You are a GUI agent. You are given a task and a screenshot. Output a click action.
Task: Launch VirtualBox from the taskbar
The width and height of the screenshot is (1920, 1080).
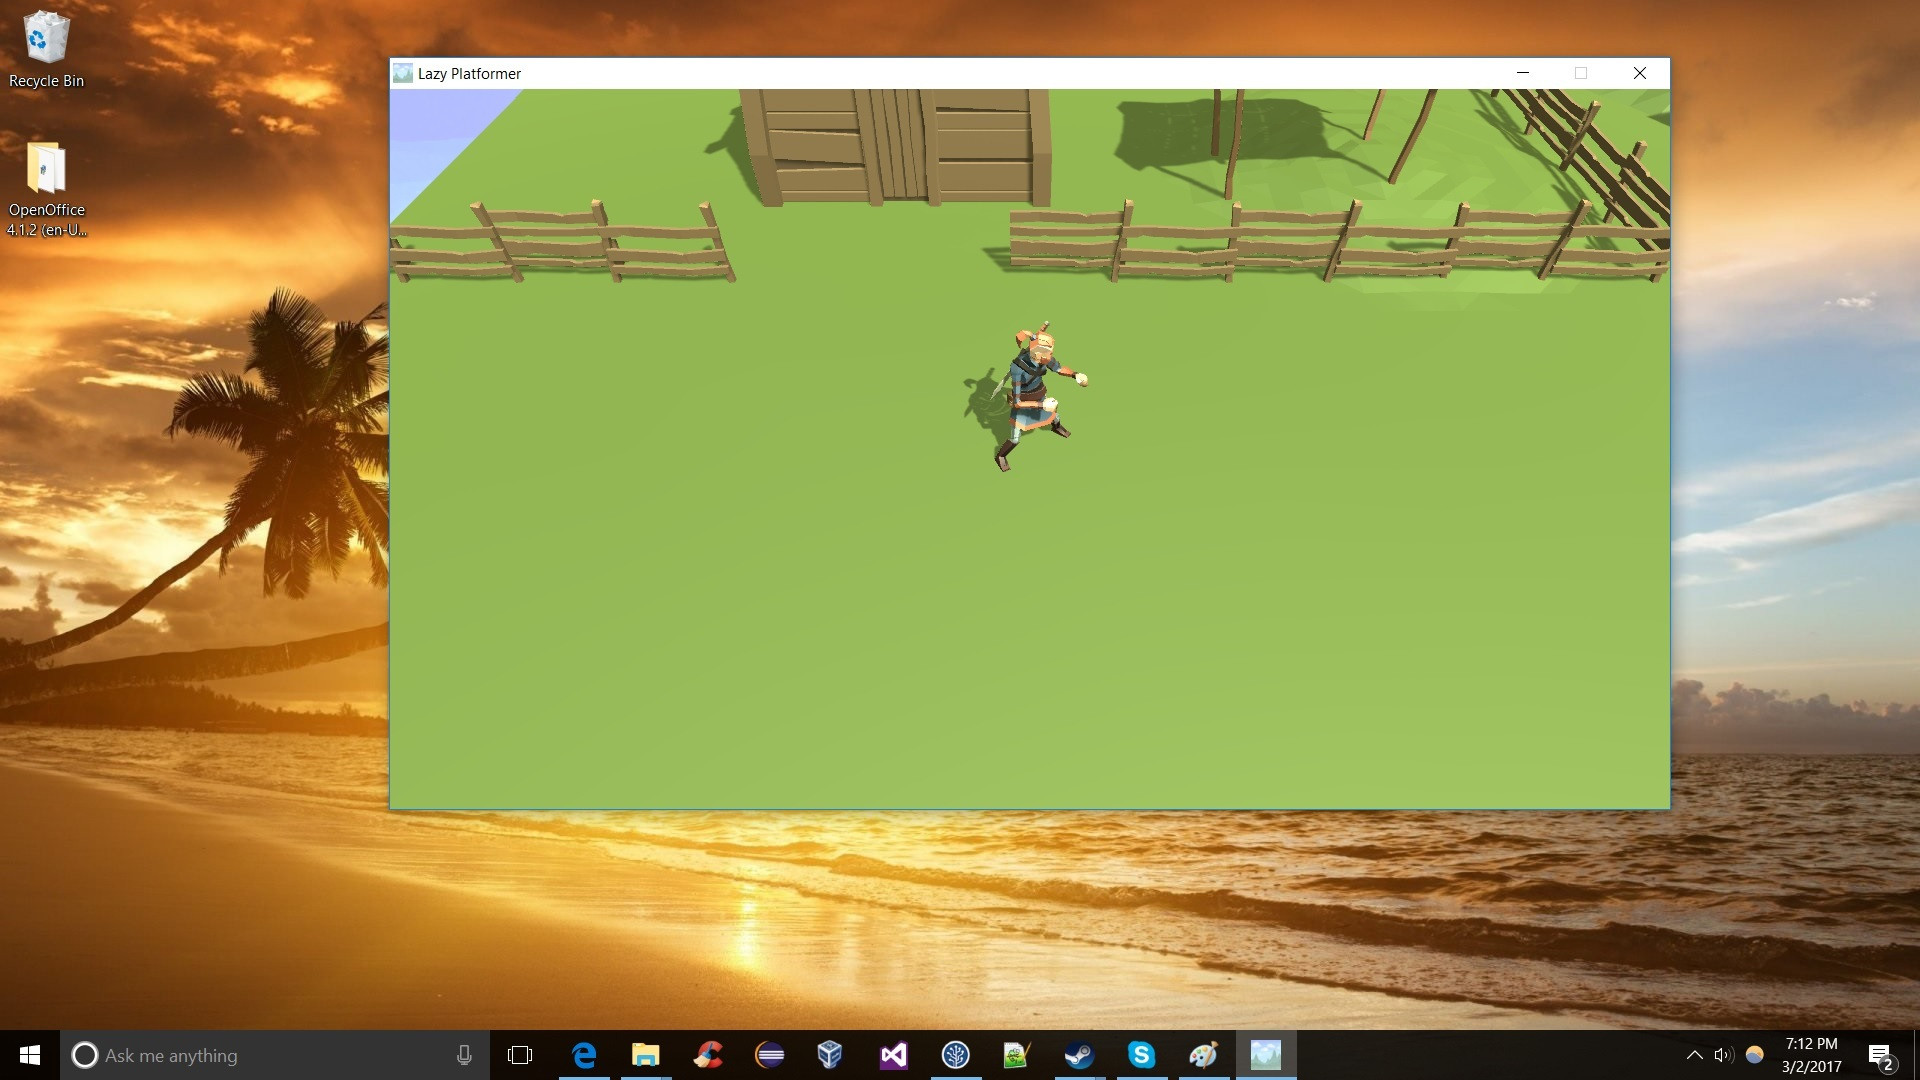pyautogui.click(x=830, y=1055)
